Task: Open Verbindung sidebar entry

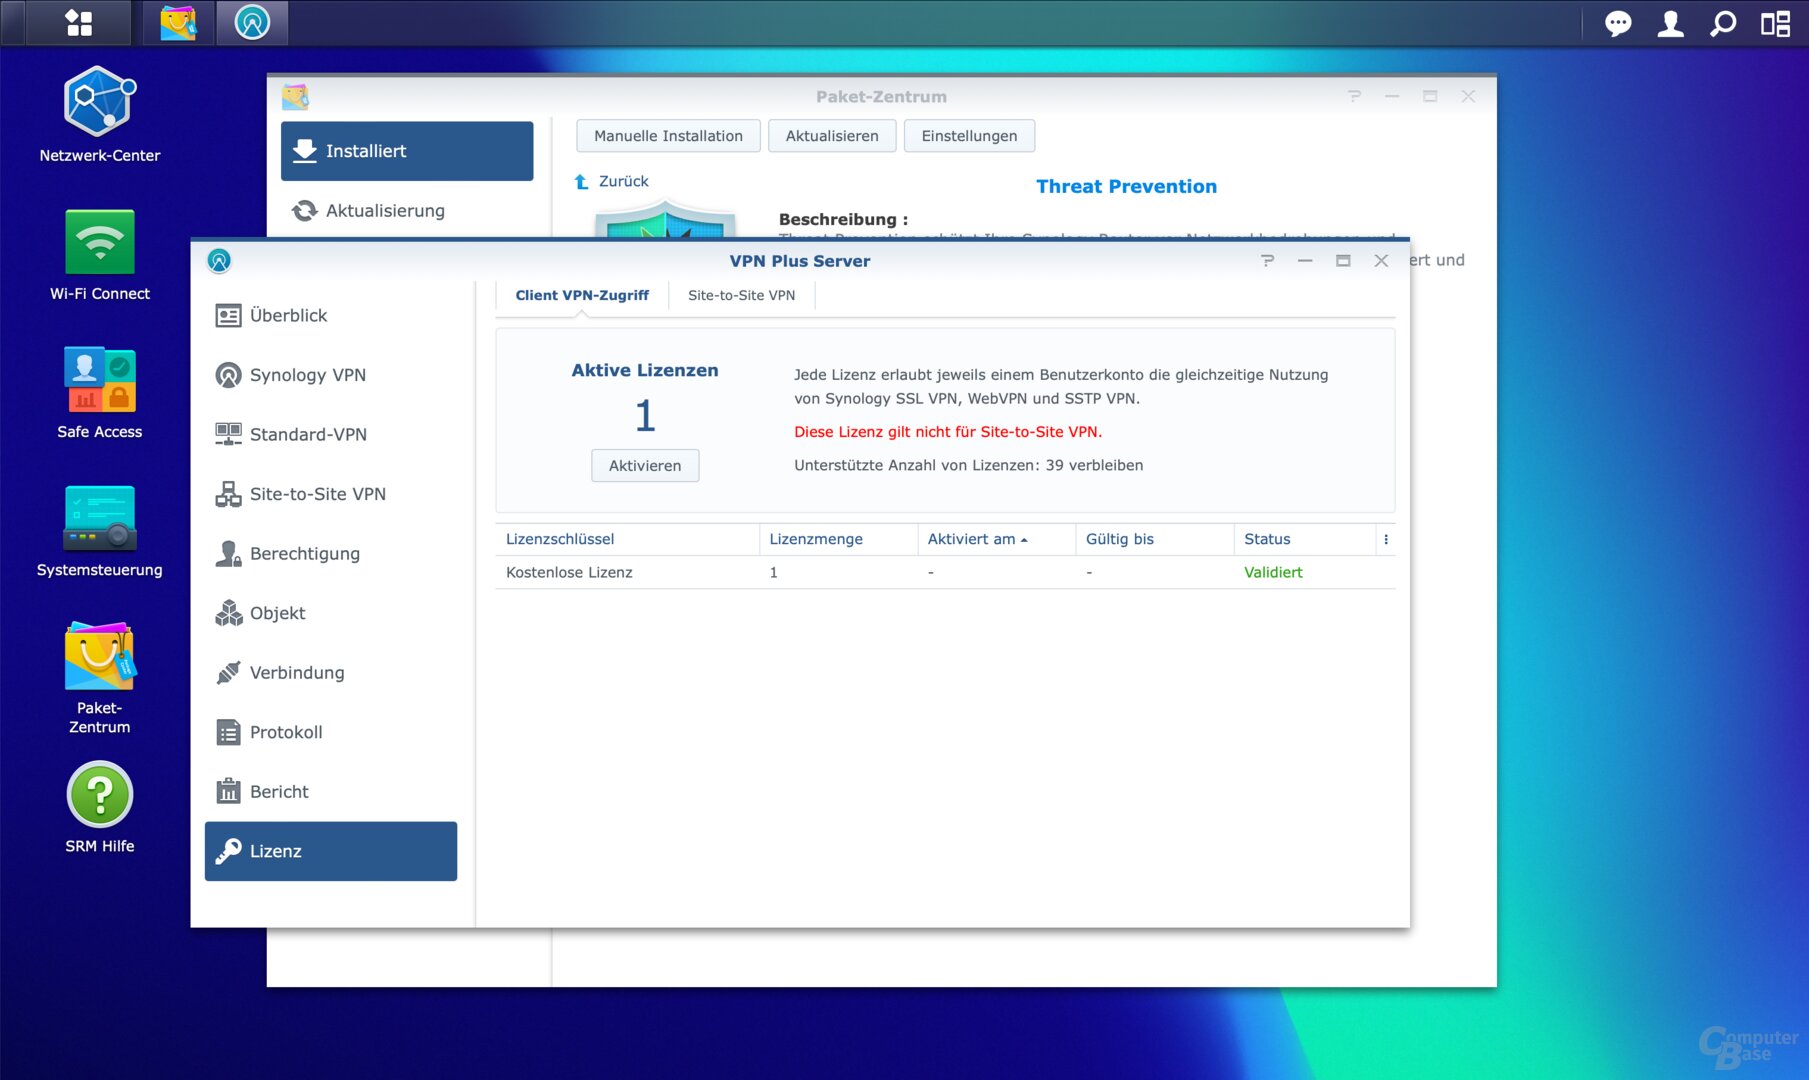Action: pyautogui.click(x=331, y=672)
